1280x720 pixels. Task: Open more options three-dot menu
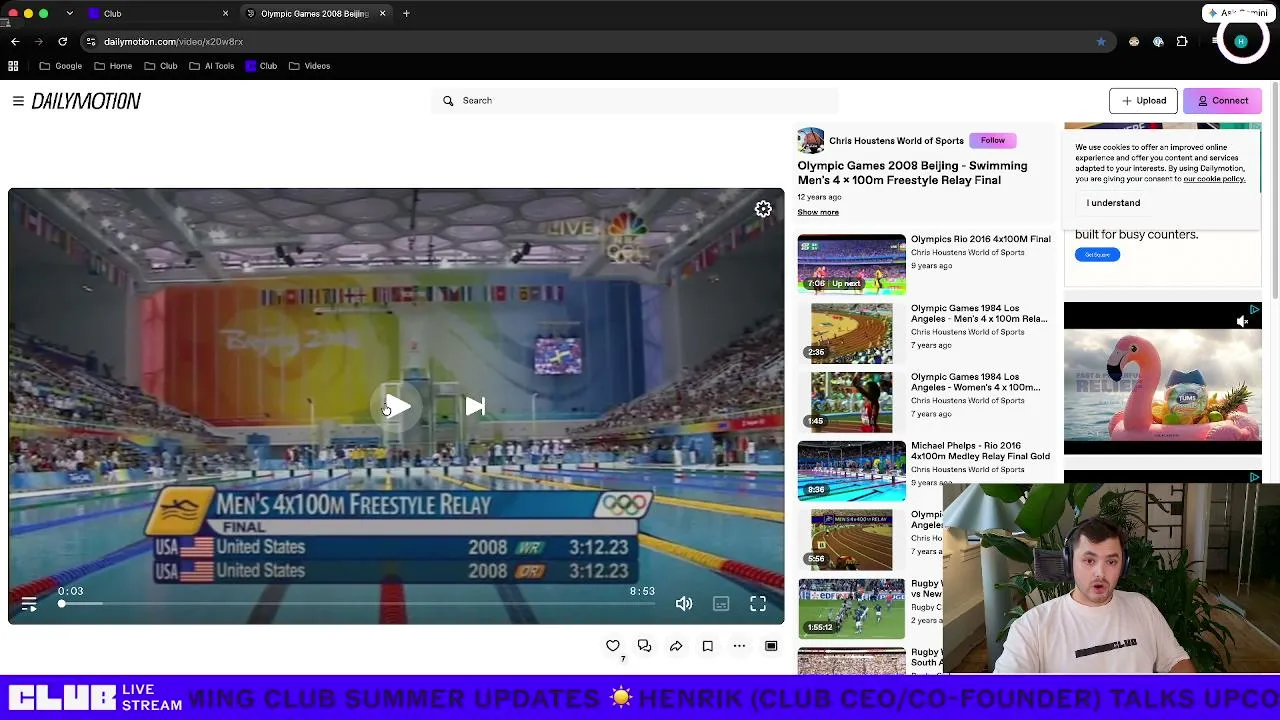click(739, 646)
